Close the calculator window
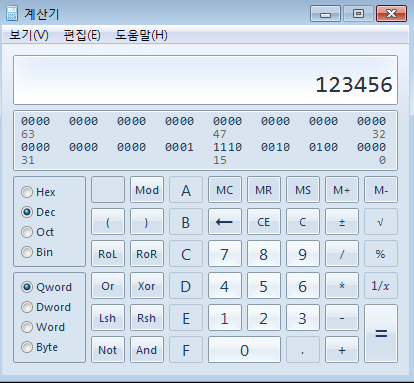414x383 pixels. [391, 14]
